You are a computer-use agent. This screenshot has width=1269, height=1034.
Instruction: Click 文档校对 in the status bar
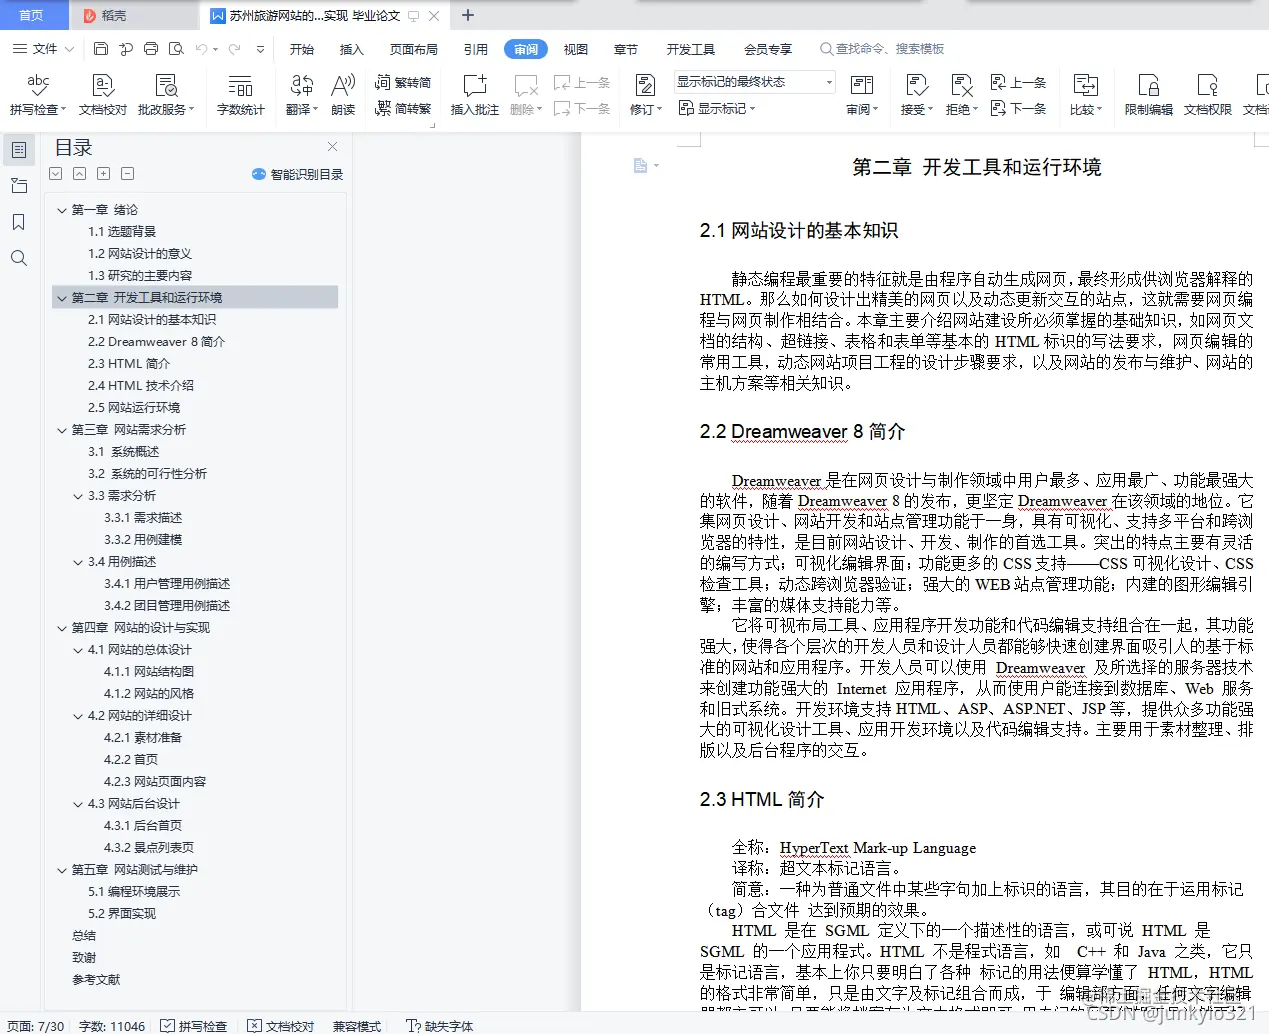281,1025
